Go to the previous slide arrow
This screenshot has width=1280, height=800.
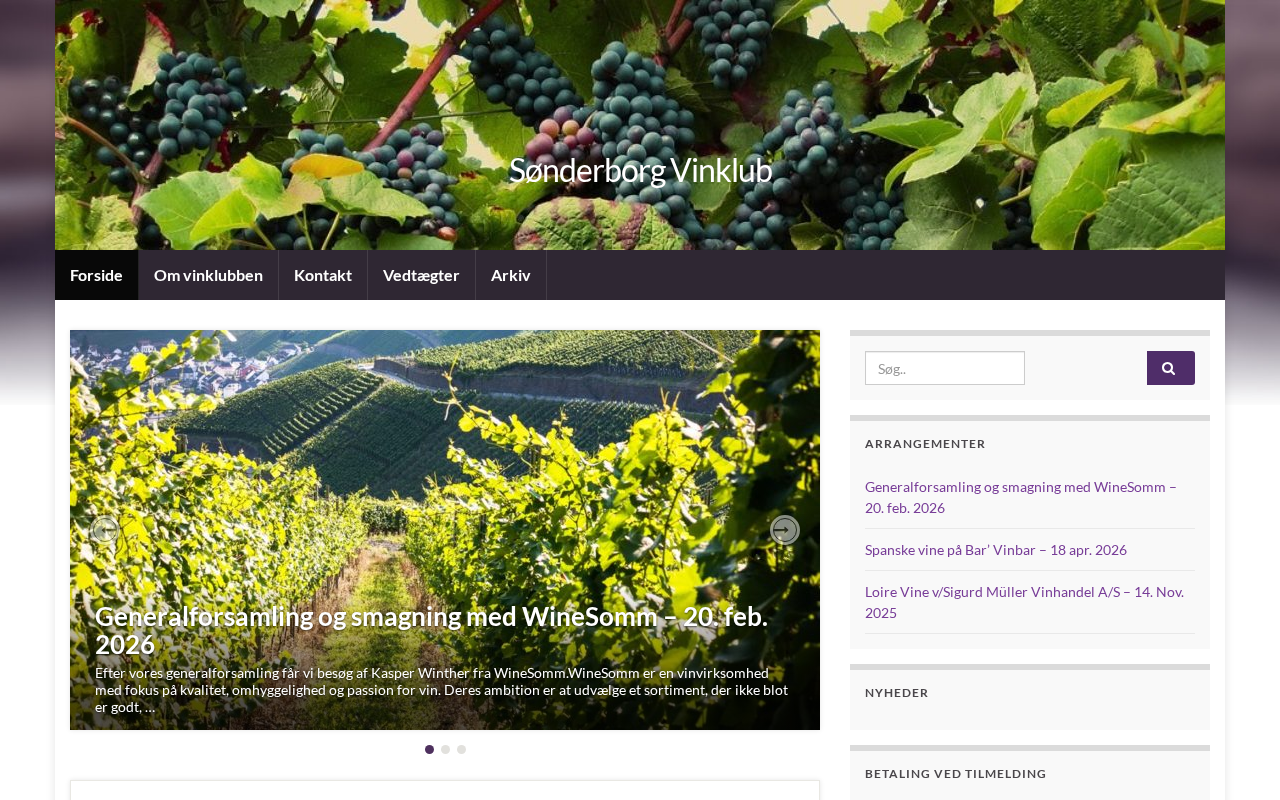click(105, 530)
